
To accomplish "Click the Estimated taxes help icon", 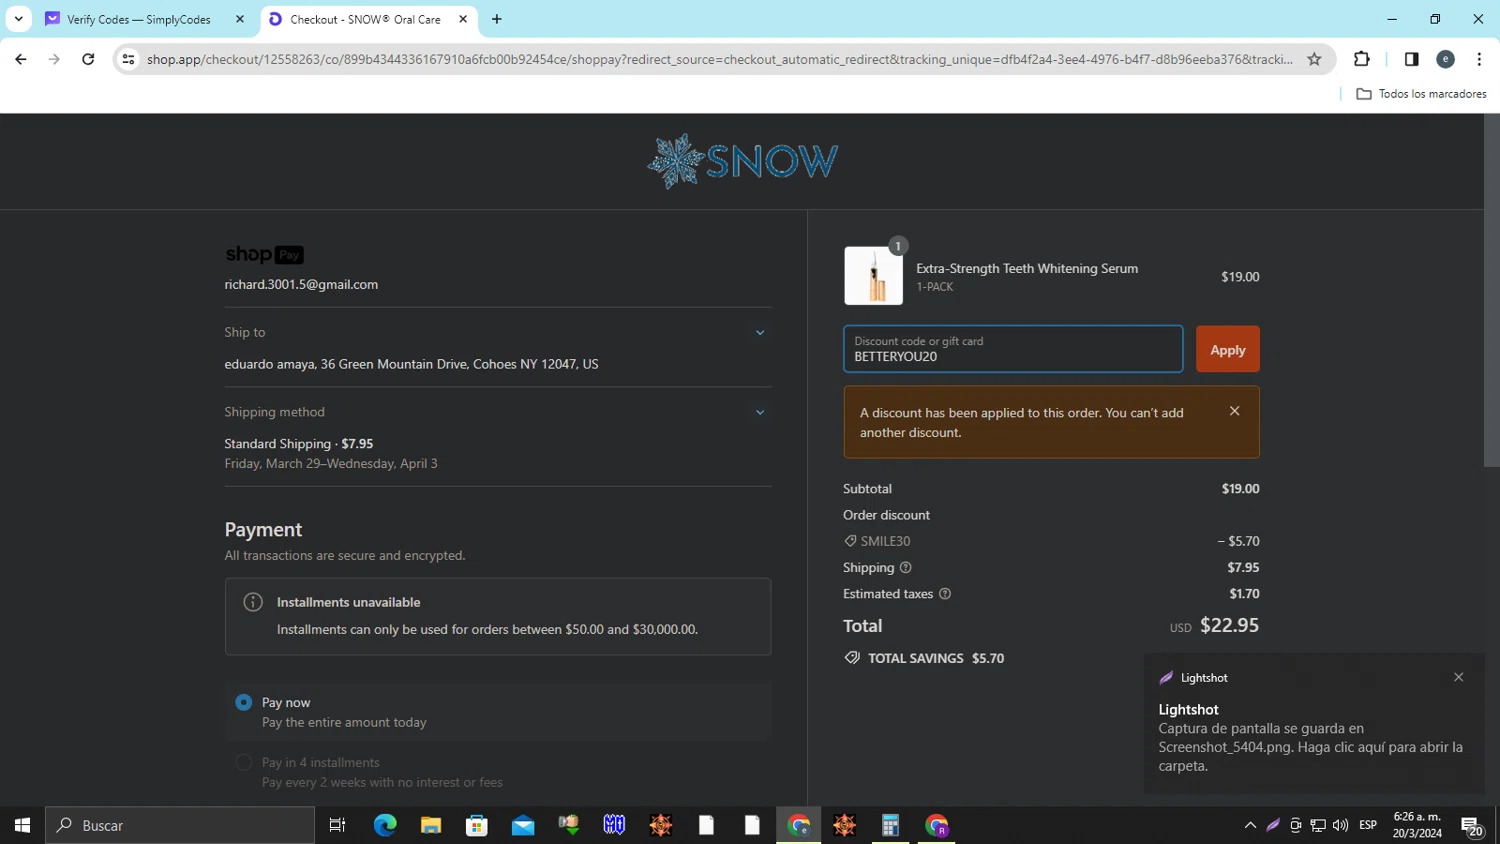I will (945, 594).
